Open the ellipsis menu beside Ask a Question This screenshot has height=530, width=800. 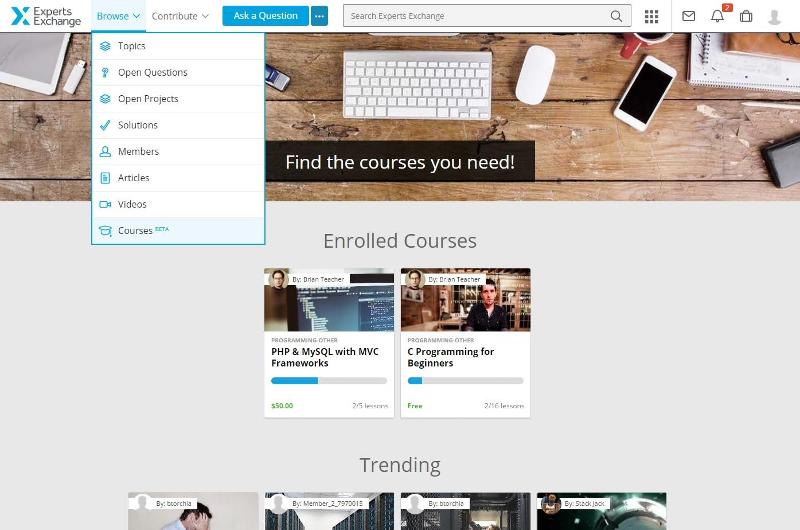(x=319, y=16)
